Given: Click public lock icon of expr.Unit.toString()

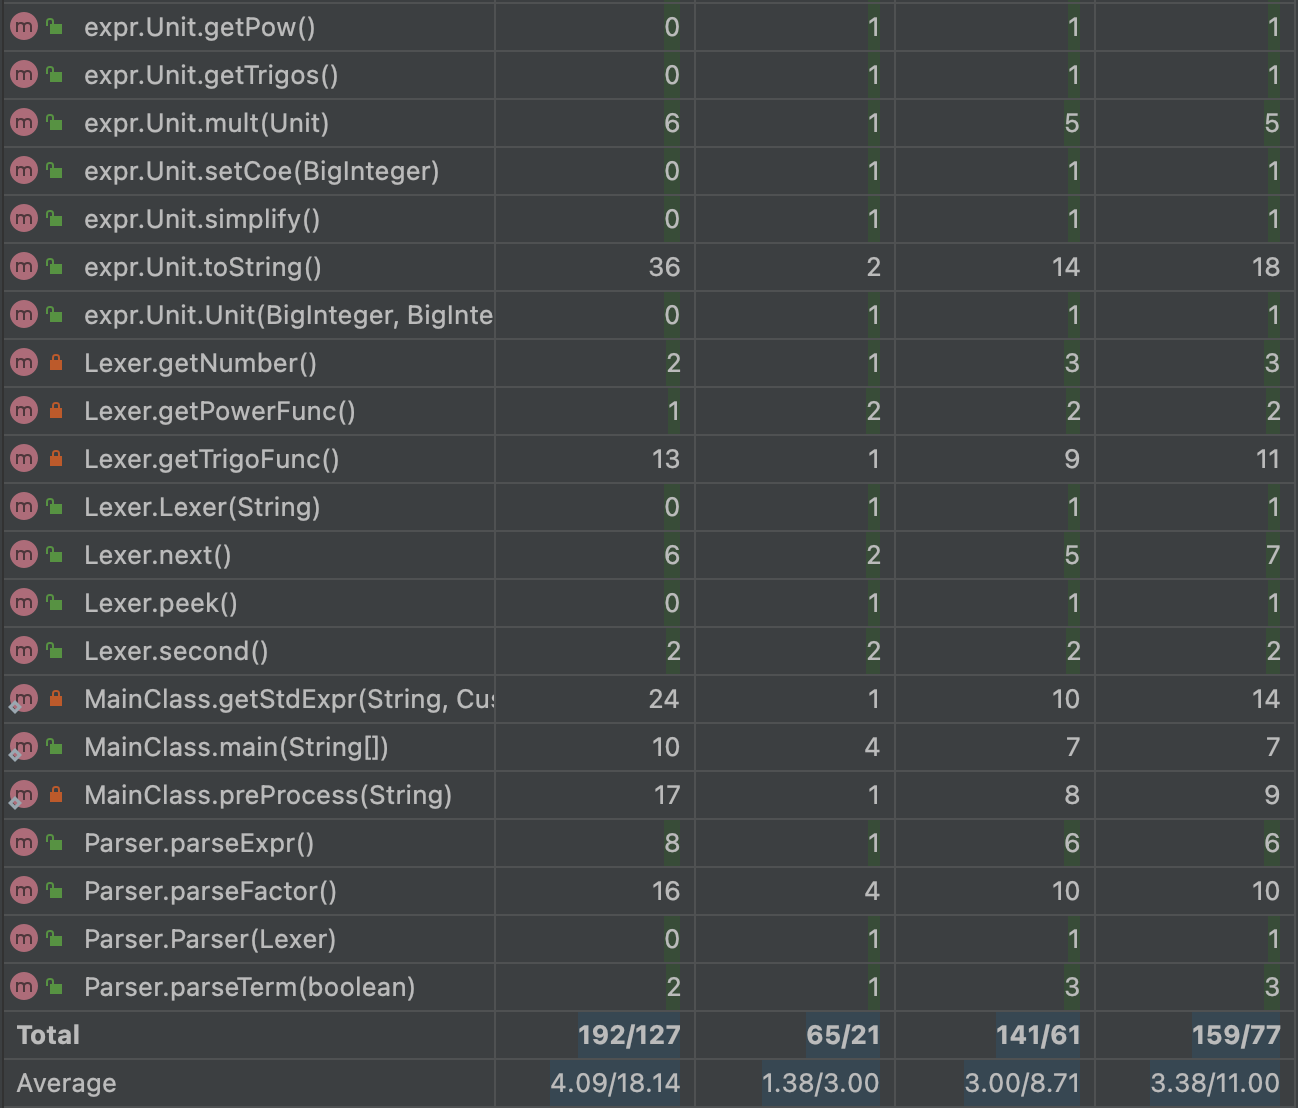Looking at the screenshot, I should [x=56, y=267].
